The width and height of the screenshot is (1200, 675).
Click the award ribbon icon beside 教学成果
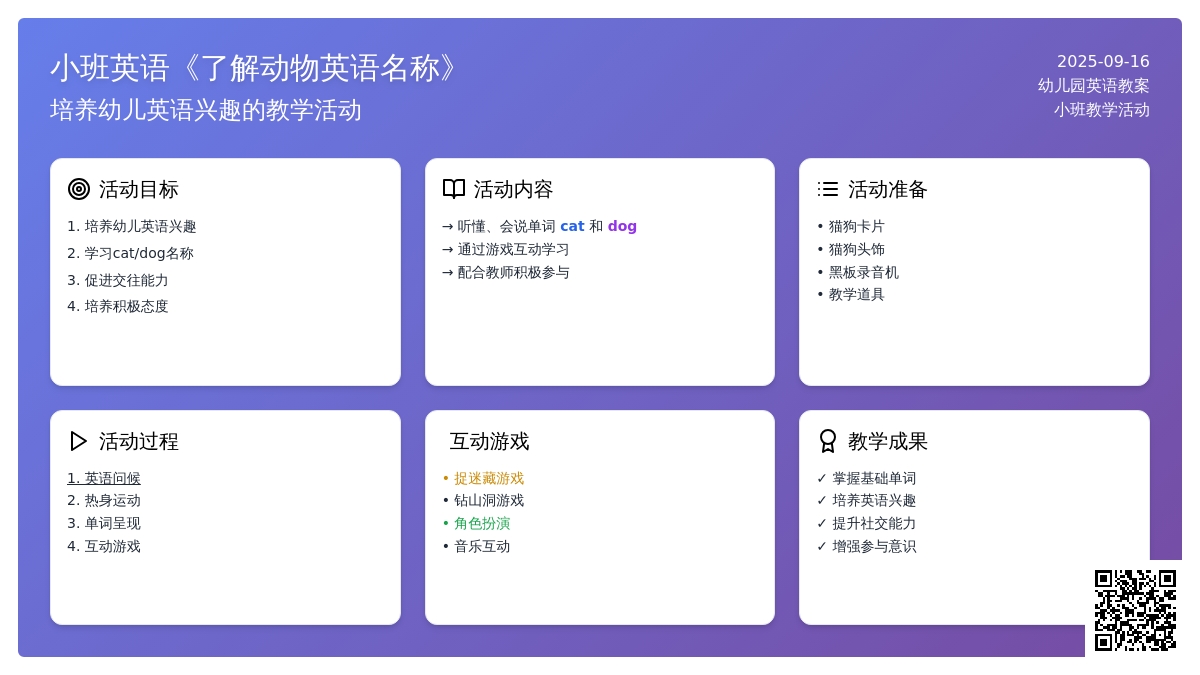click(828, 441)
